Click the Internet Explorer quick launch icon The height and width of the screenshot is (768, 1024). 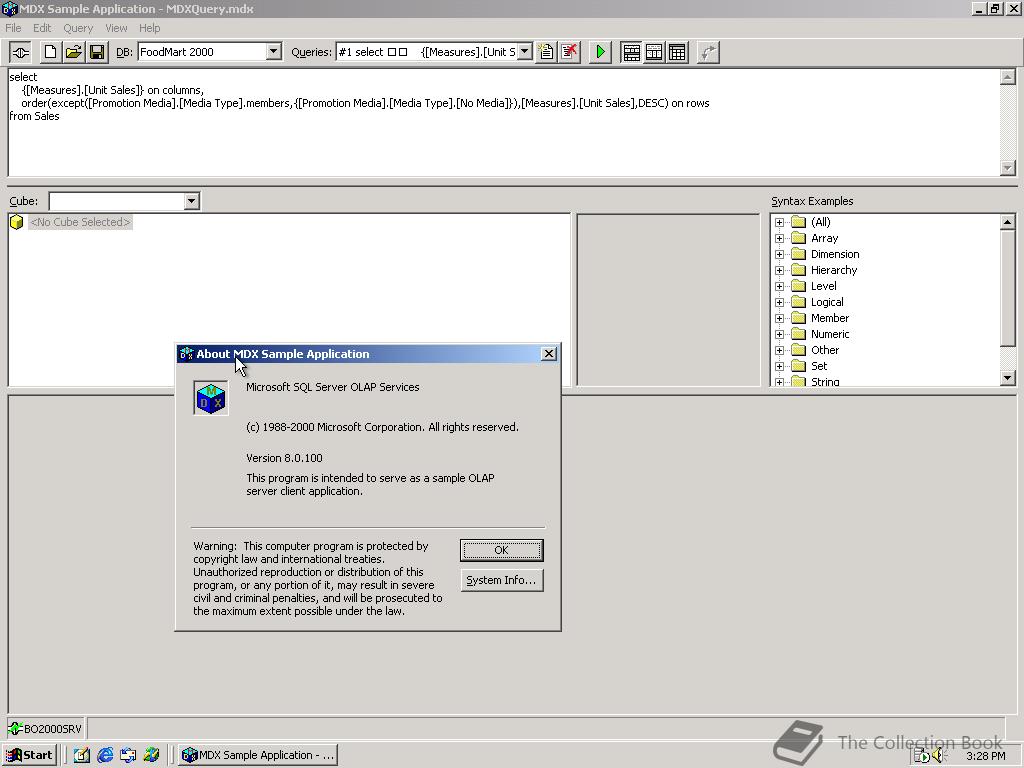[x=104, y=755]
